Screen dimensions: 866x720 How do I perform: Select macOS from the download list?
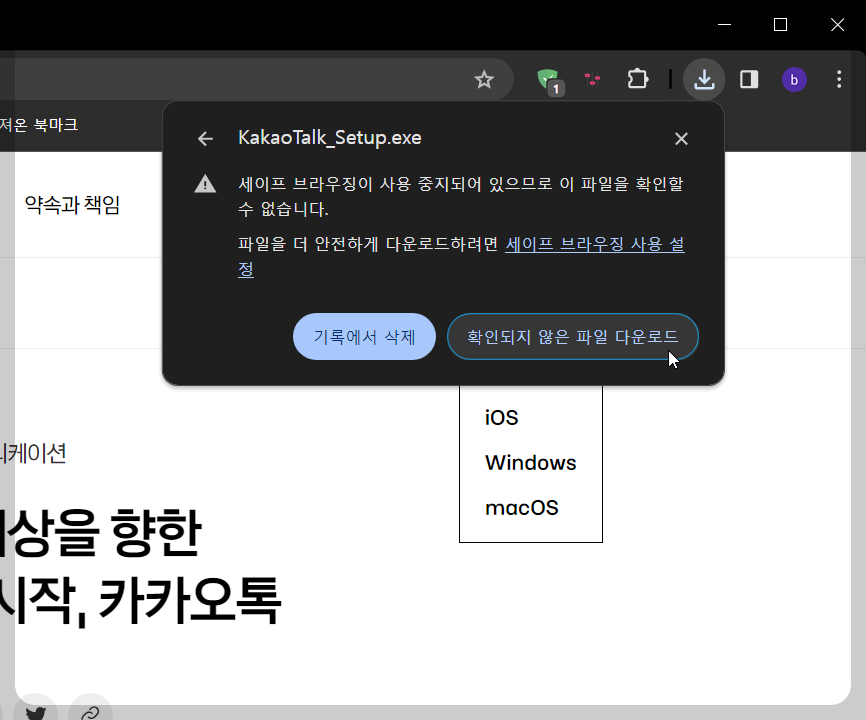point(521,507)
